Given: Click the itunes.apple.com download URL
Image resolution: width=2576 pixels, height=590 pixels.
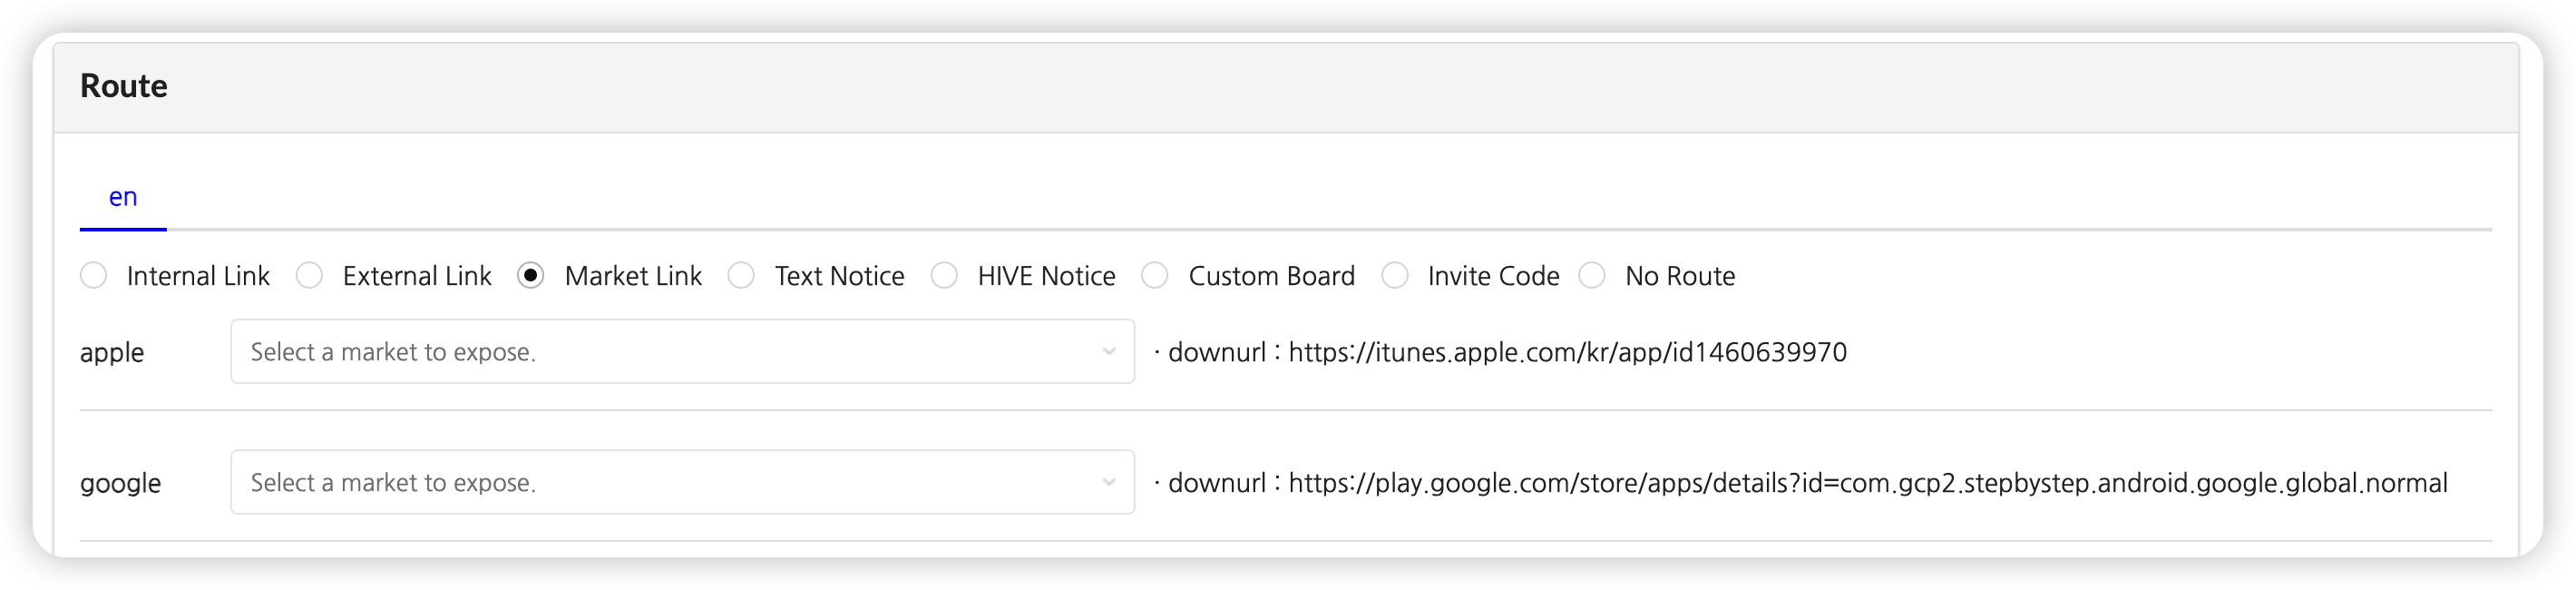Looking at the screenshot, I should tap(1567, 353).
